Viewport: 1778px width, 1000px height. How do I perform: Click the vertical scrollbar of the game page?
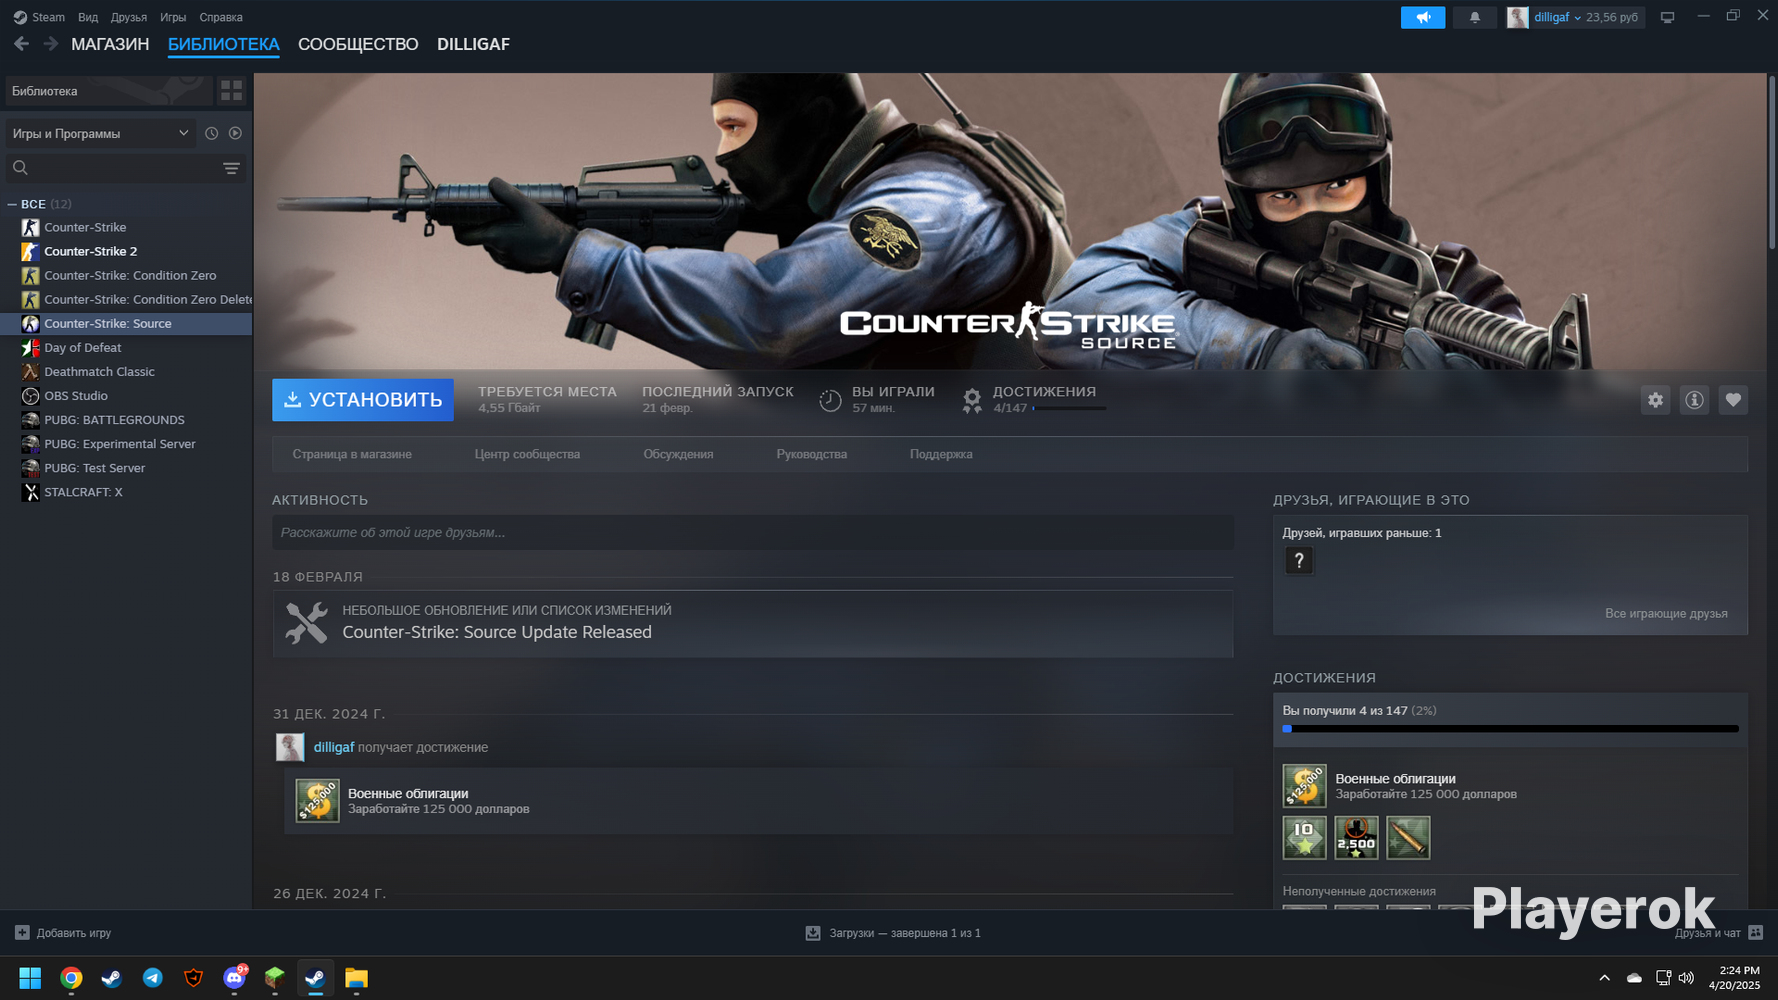pyautogui.click(x=1771, y=162)
